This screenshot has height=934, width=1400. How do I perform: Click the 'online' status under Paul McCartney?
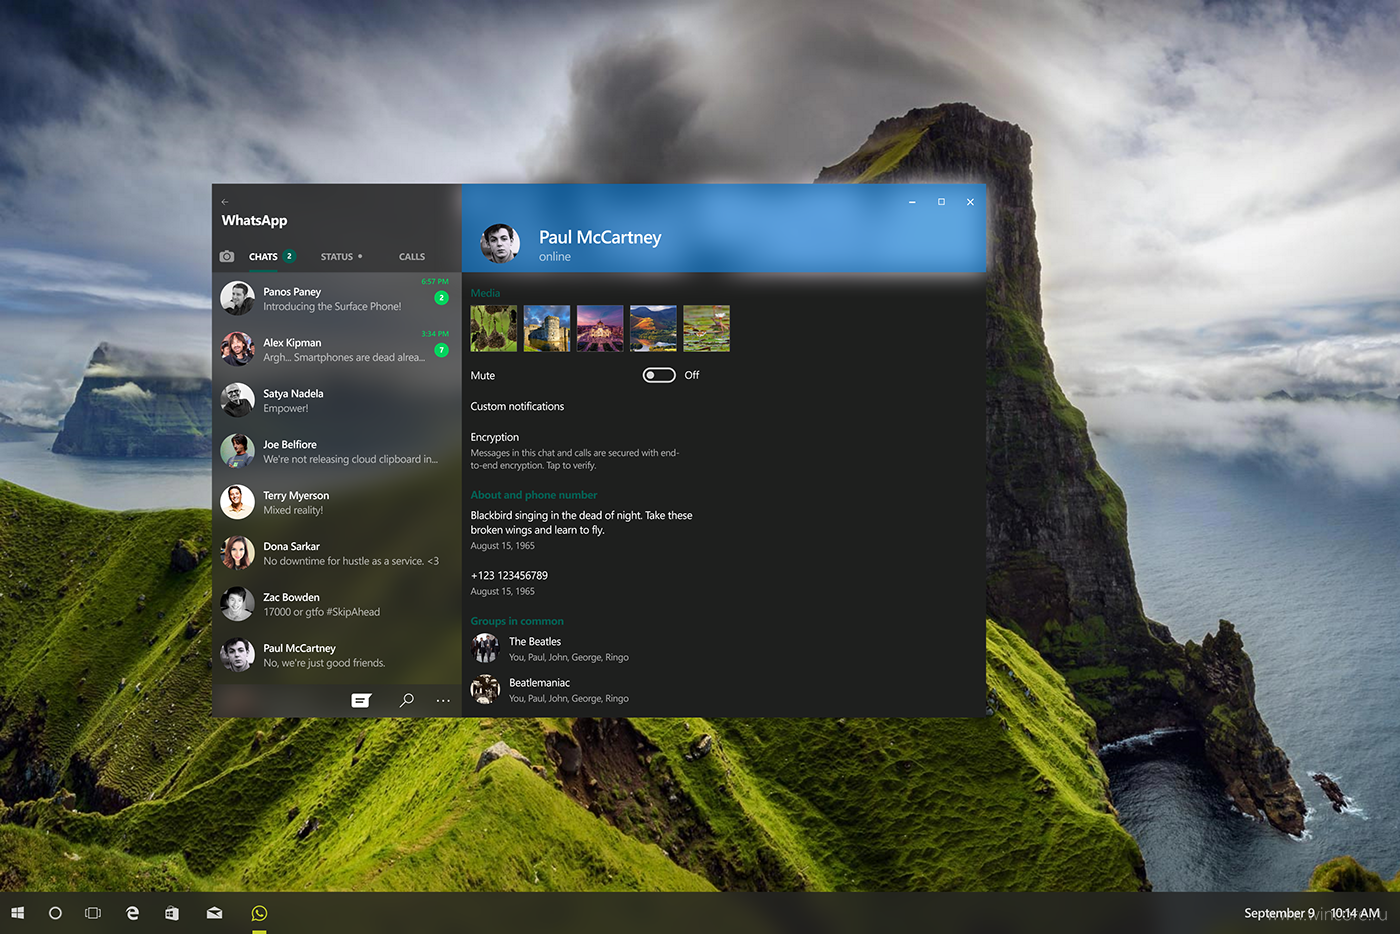[555, 257]
